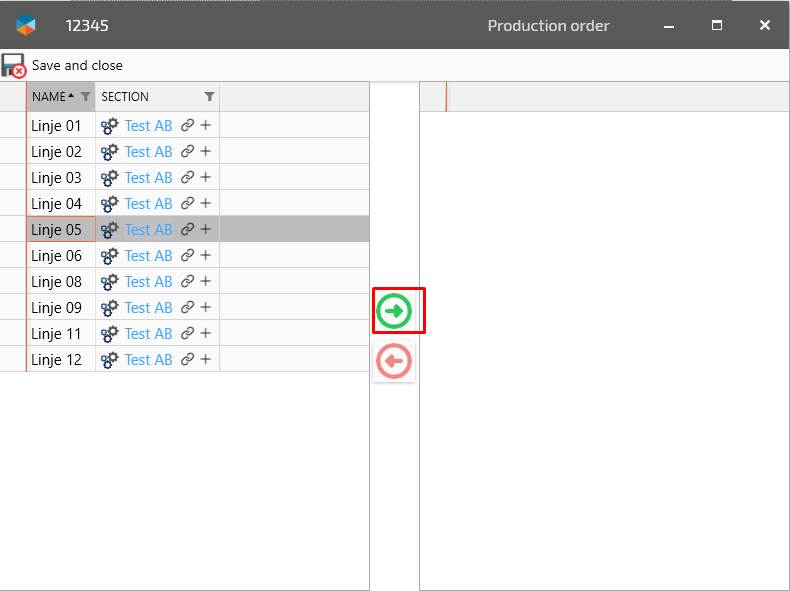Click the link icon in Linje 01 row

[x=187, y=126]
